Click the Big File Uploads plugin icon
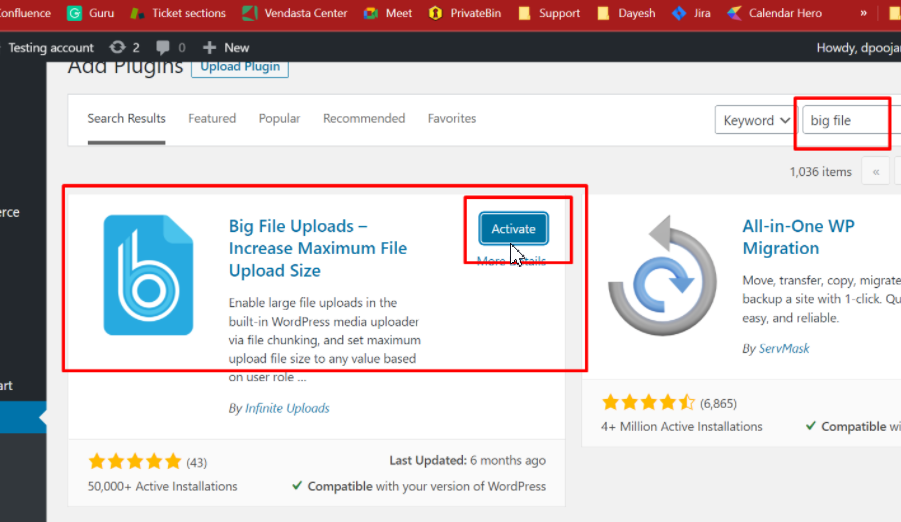The width and height of the screenshot is (901, 522). click(148, 275)
